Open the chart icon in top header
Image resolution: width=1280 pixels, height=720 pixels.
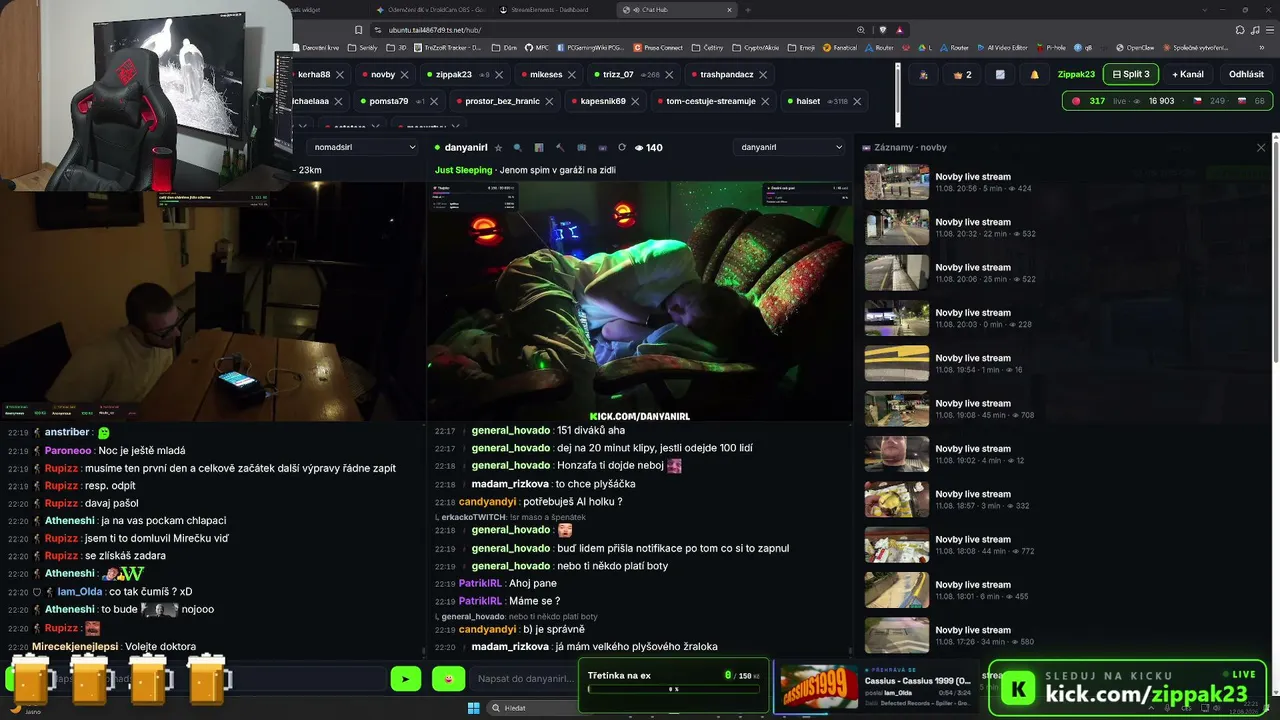tap(1000, 75)
